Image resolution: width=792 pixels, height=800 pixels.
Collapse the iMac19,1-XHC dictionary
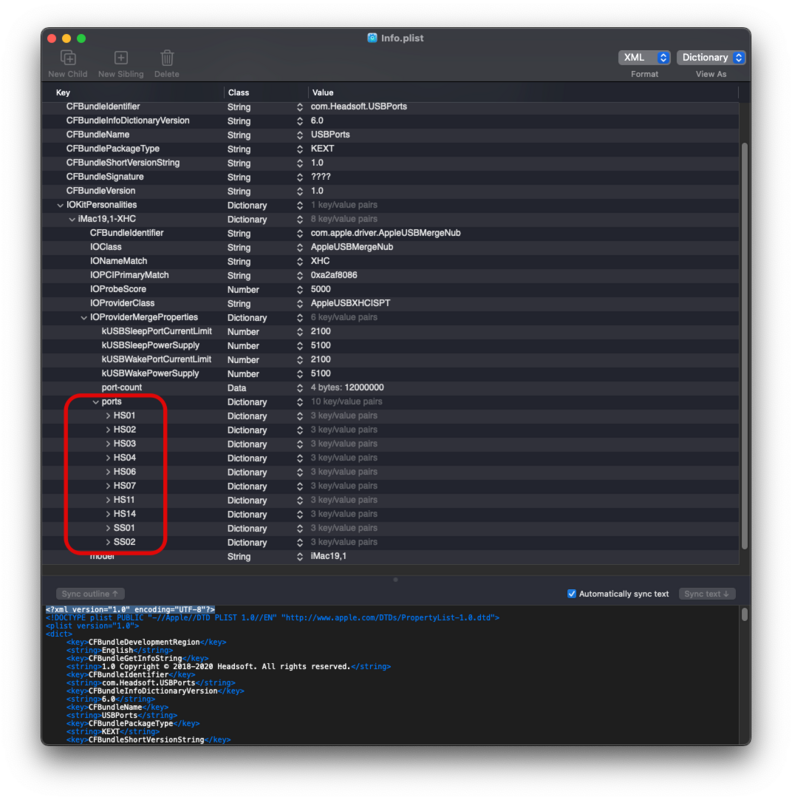click(72, 219)
